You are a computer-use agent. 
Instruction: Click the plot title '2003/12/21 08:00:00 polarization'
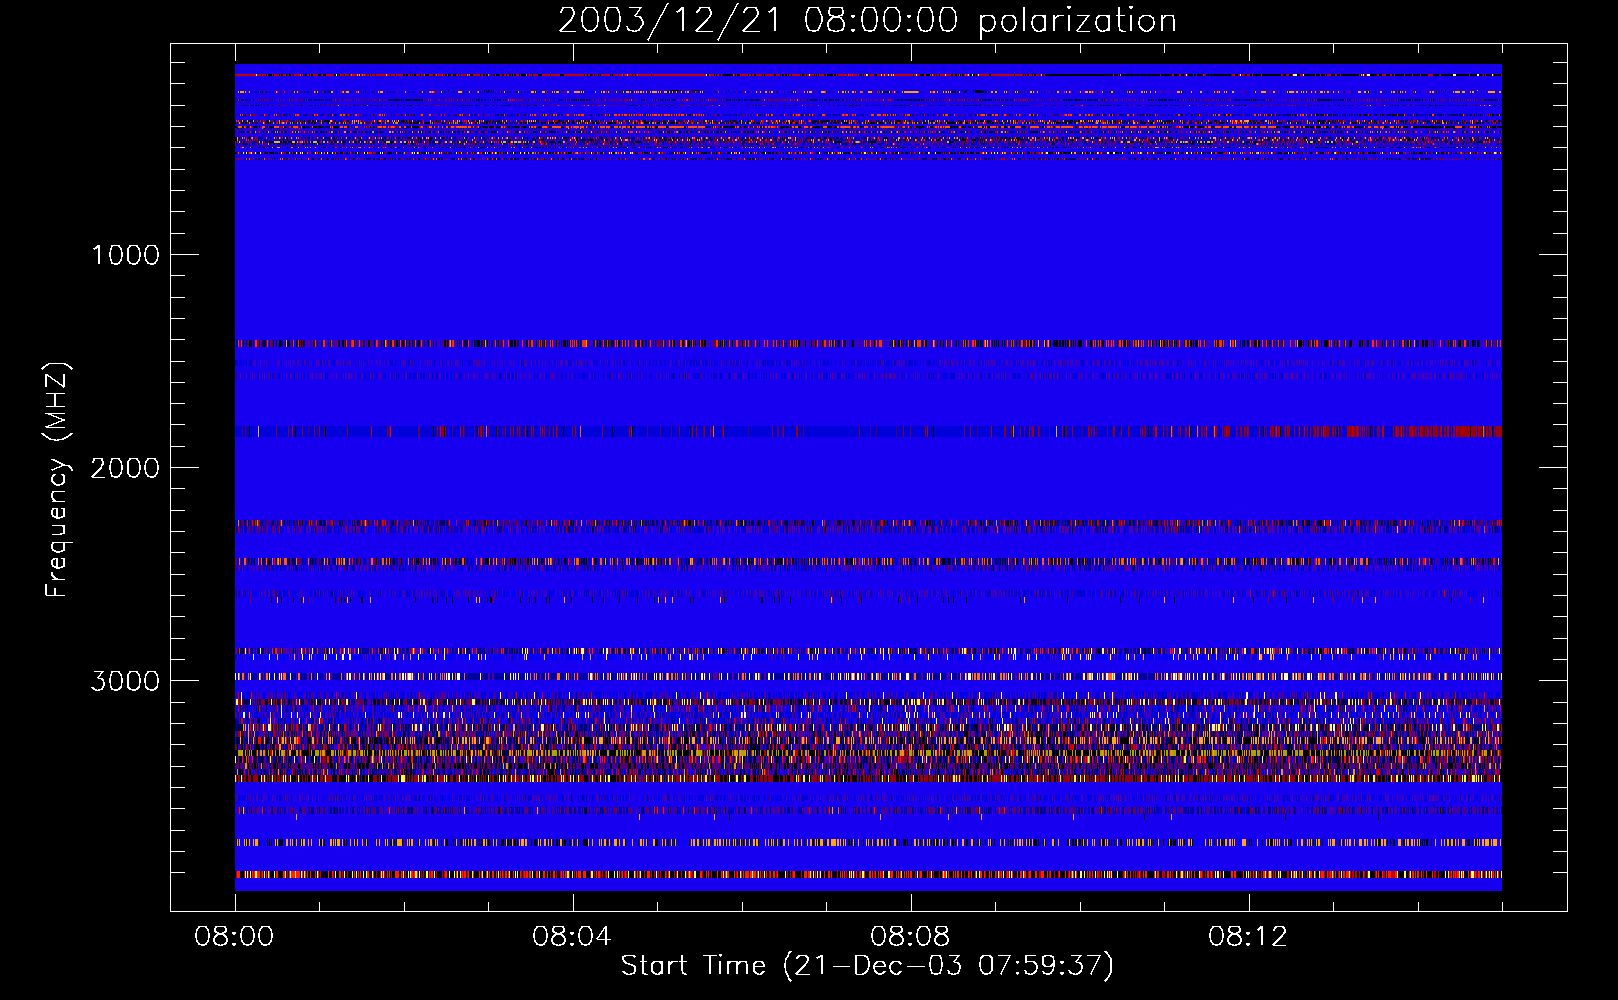[867, 21]
